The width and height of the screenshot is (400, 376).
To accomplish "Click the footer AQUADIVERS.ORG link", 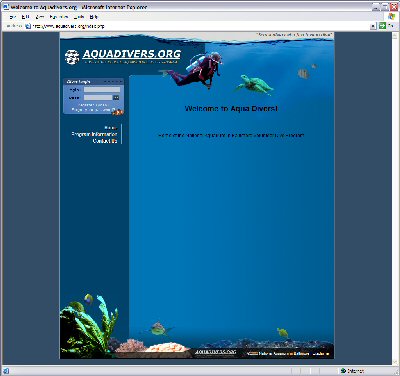I will (x=215, y=352).
